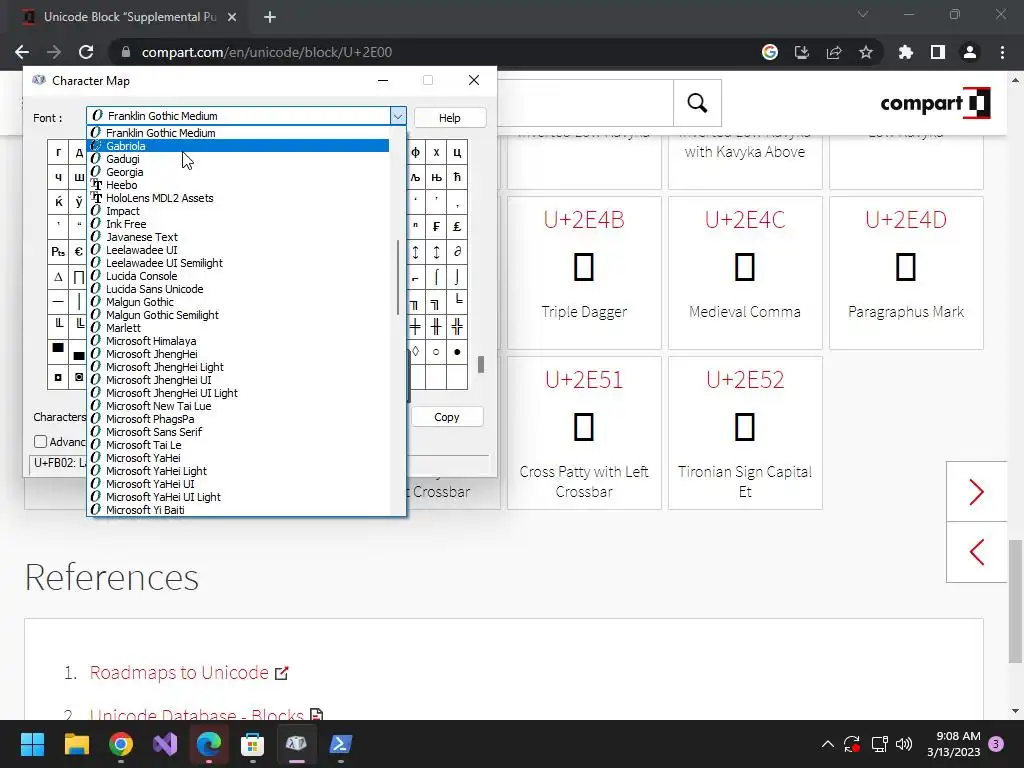Viewport: 1024px width, 768px height.
Task: Collapse the Font dropdown arrow
Action: [x=398, y=116]
